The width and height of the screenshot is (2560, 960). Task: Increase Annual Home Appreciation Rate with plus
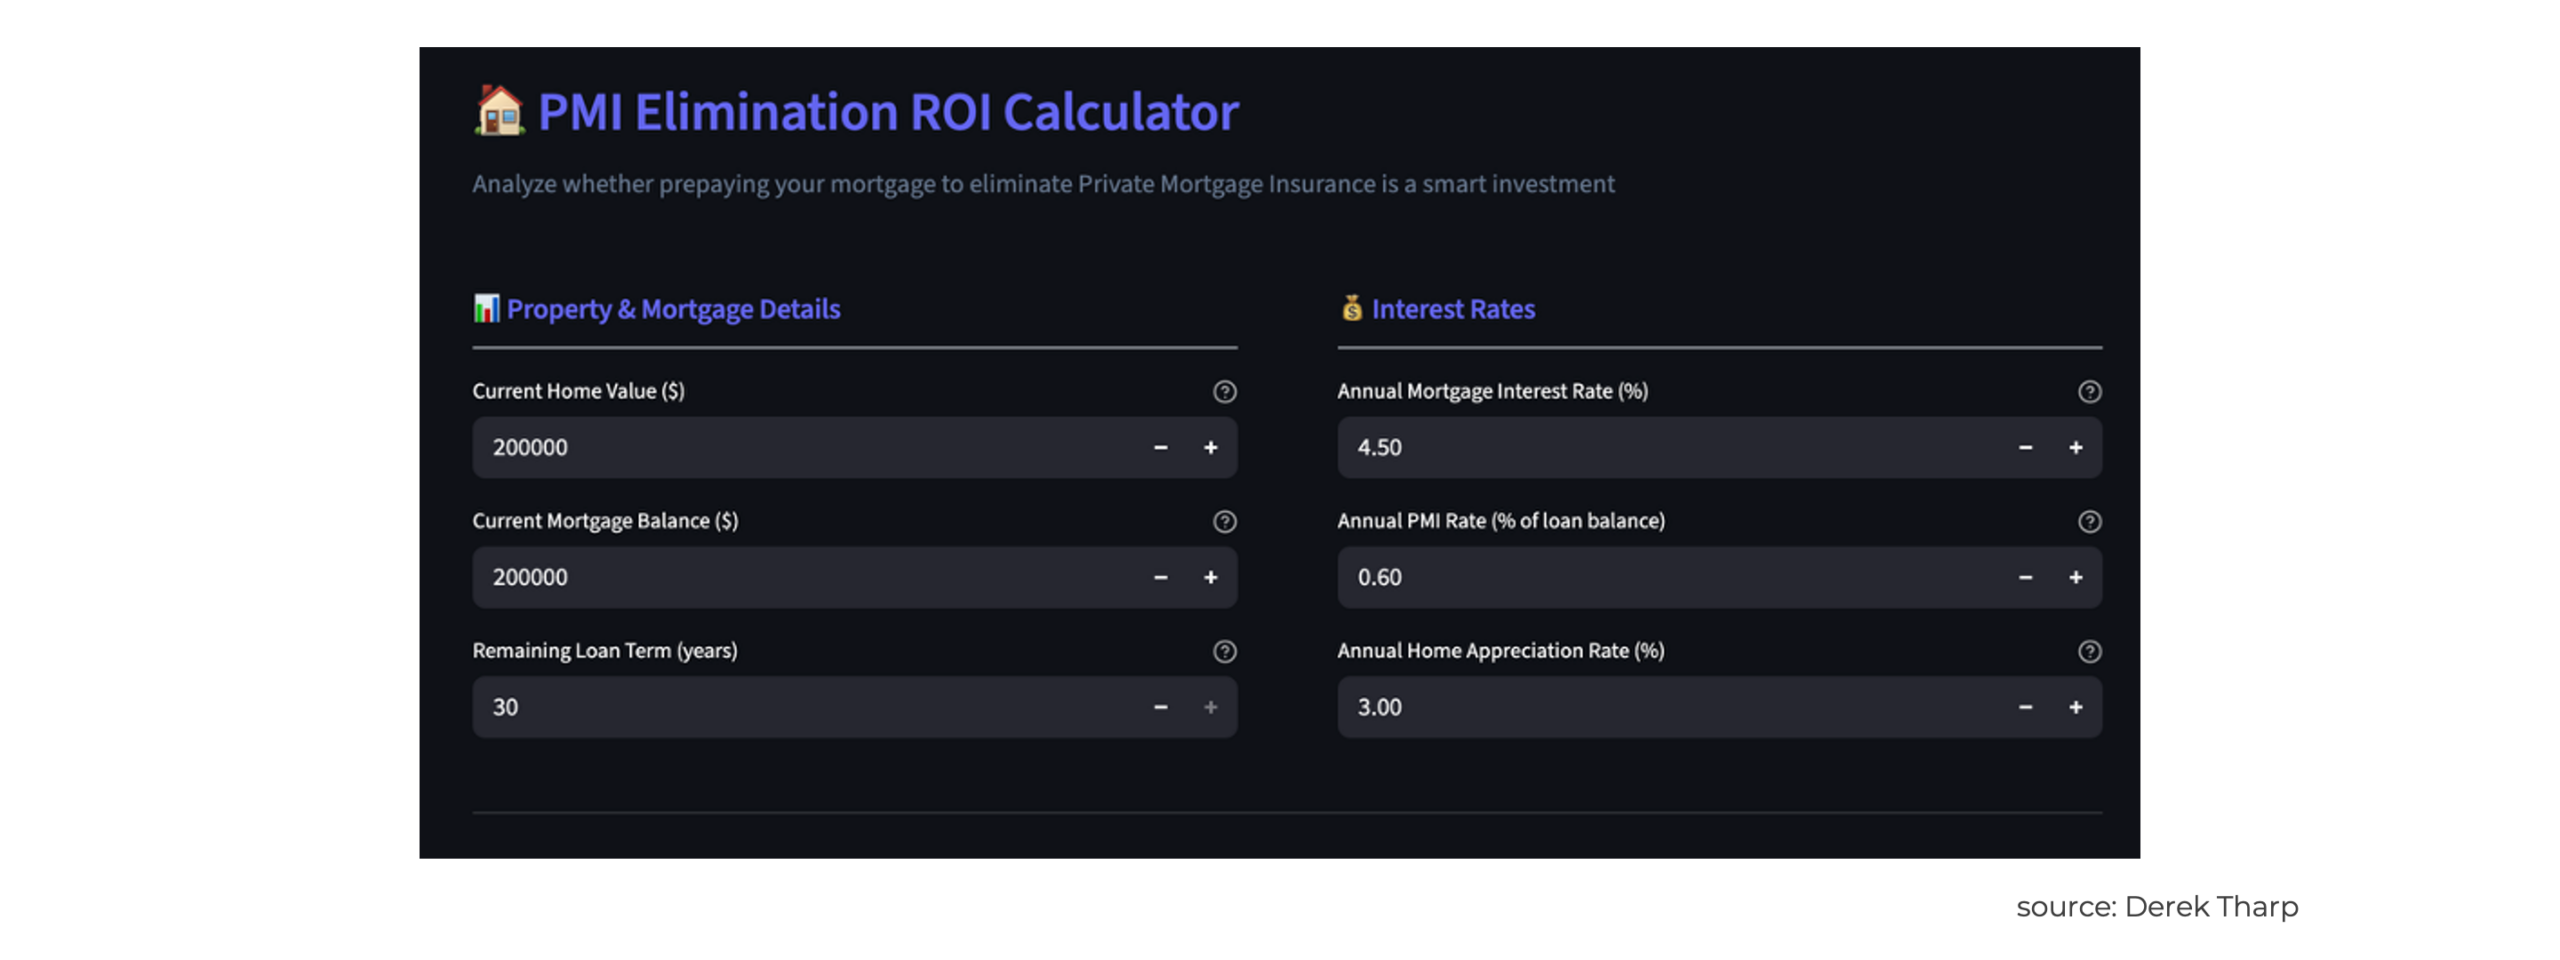(2075, 708)
